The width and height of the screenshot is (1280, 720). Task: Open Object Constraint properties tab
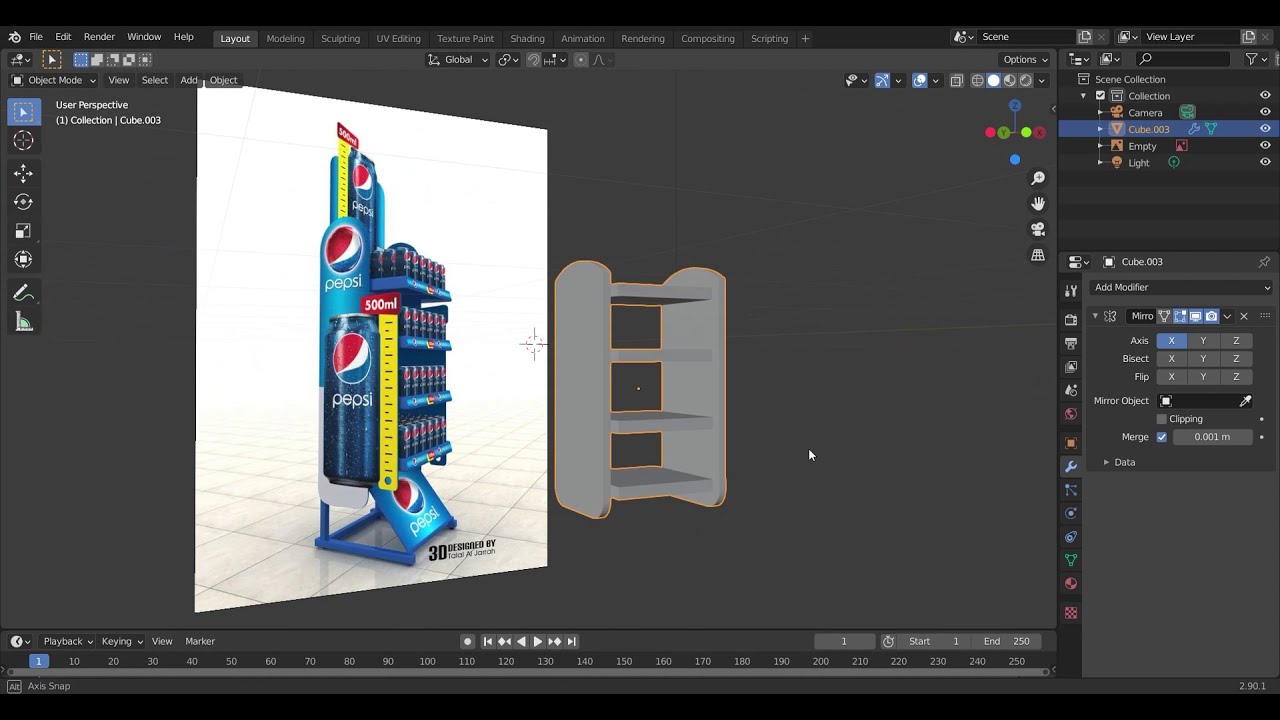click(x=1071, y=537)
